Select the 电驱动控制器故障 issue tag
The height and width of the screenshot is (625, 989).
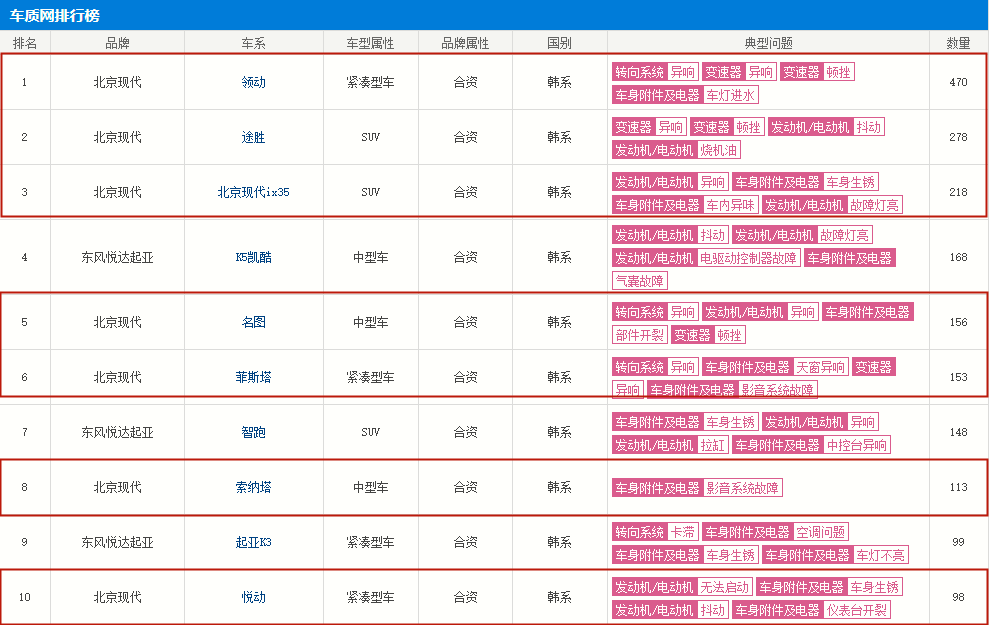[x=749, y=258]
